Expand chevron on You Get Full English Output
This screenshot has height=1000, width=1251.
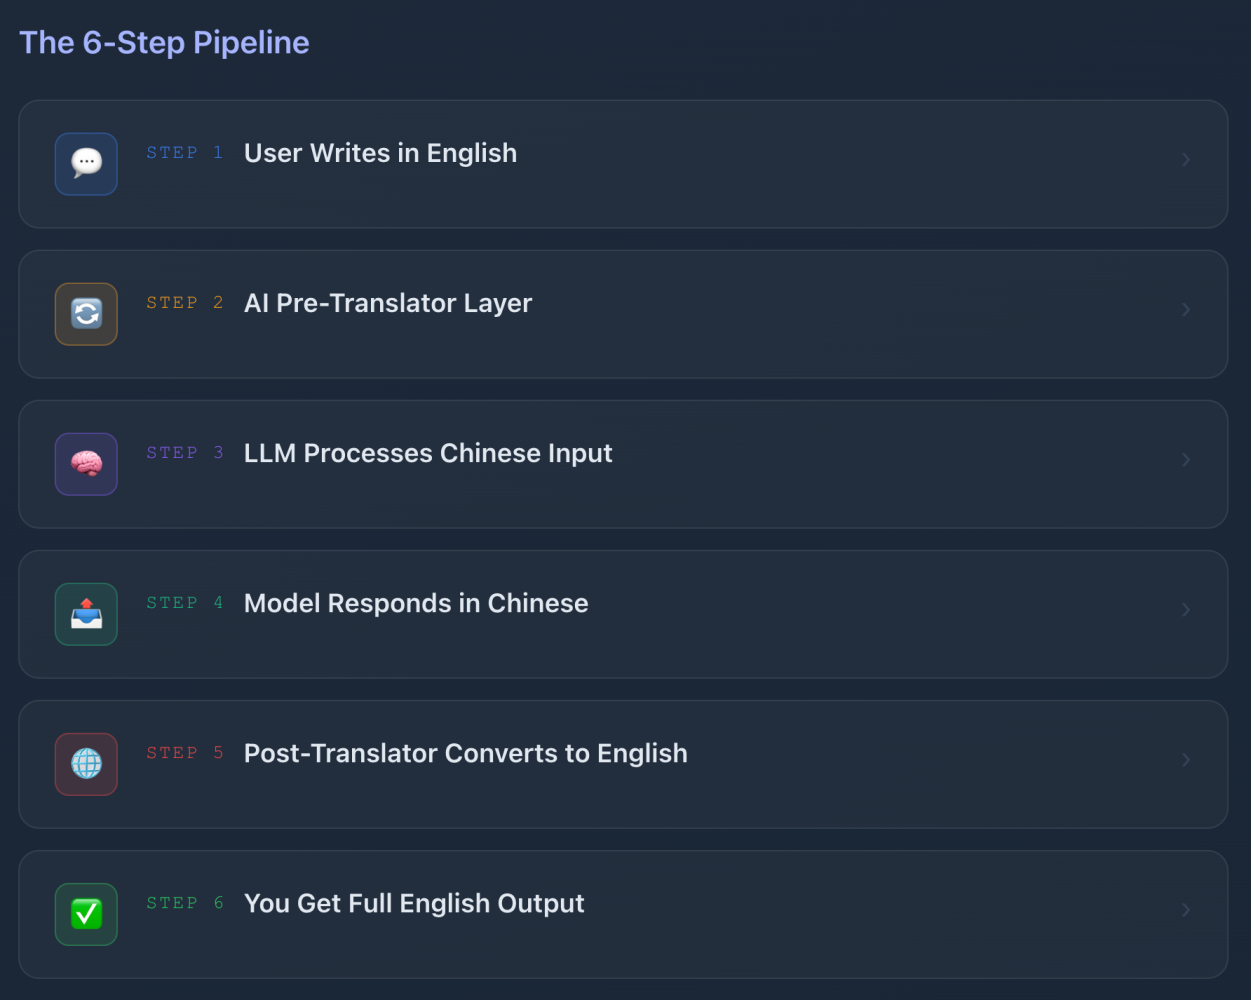coord(1186,910)
